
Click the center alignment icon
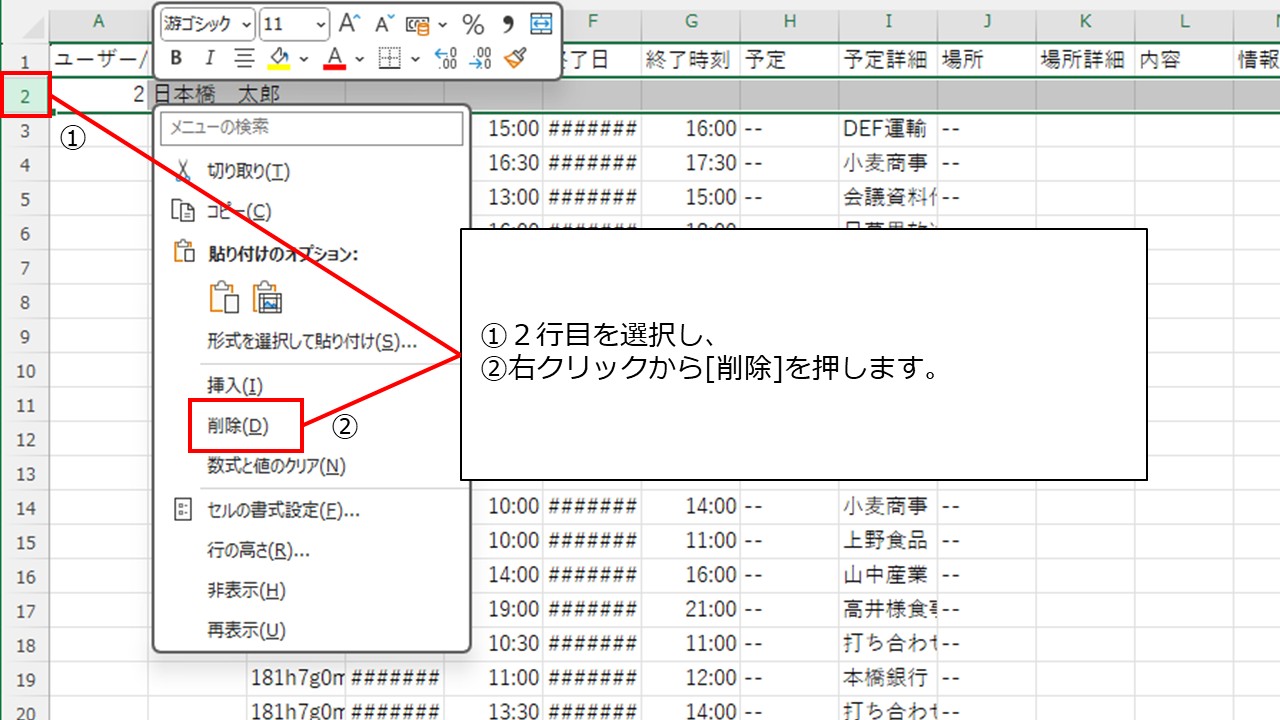243,59
